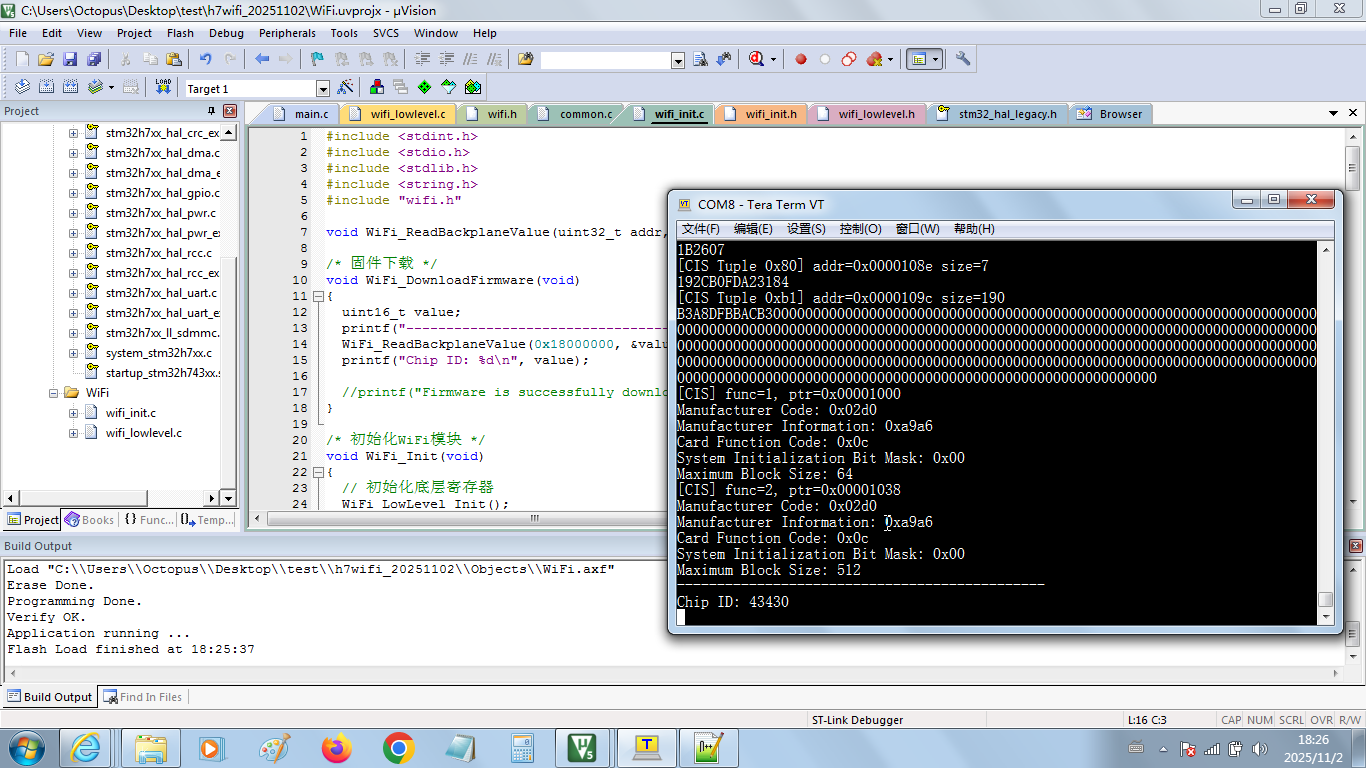Open the Find In Files tab

pyautogui.click(x=143, y=697)
